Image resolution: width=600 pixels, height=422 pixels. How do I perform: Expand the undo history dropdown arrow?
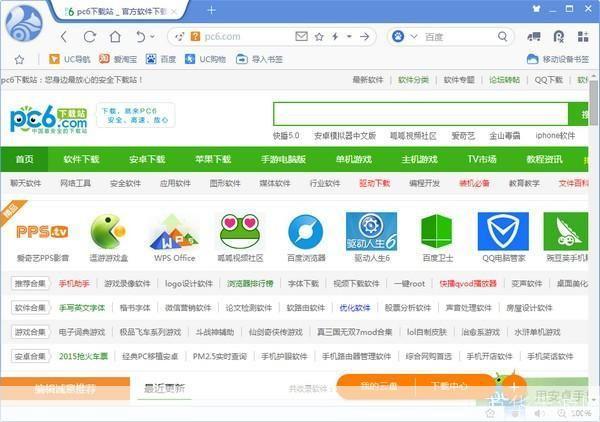(152, 37)
